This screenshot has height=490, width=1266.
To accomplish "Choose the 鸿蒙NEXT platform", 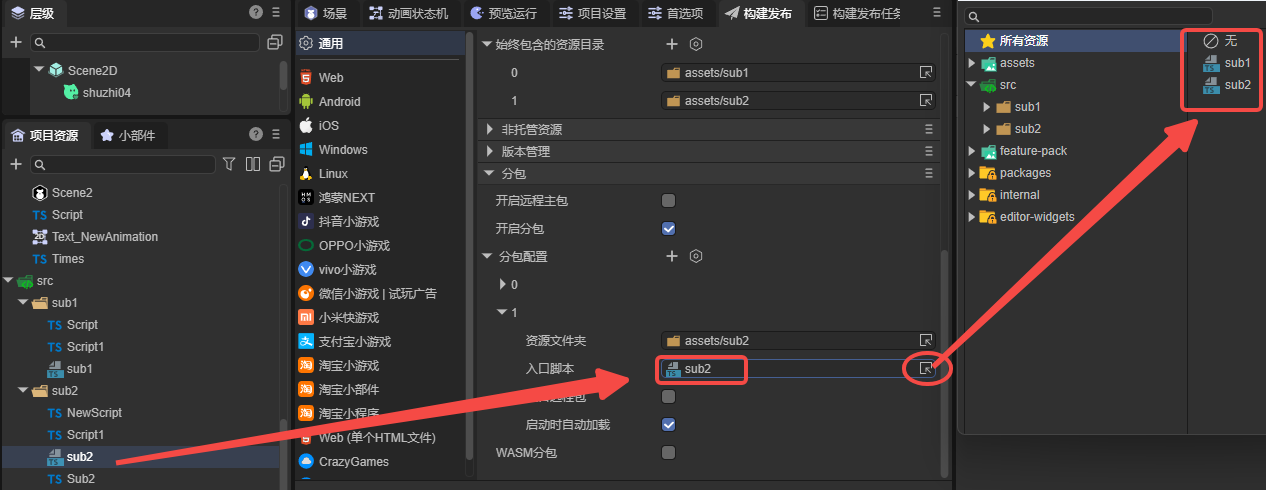I will (345, 197).
